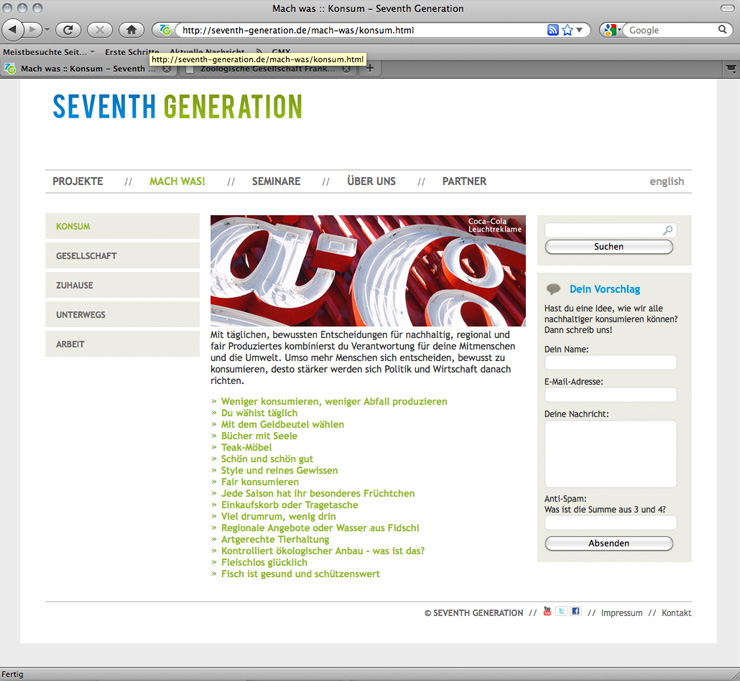Open the Twitter icon in the footer
The height and width of the screenshot is (681, 740).
click(561, 611)
